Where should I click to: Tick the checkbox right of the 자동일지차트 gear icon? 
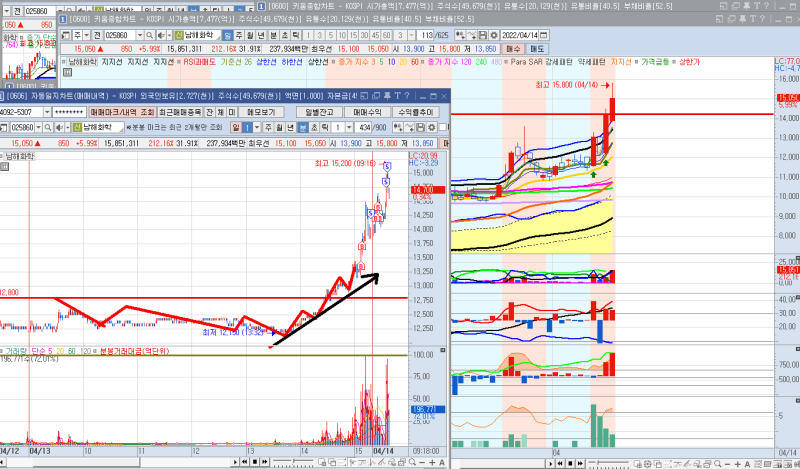(442, 127)
